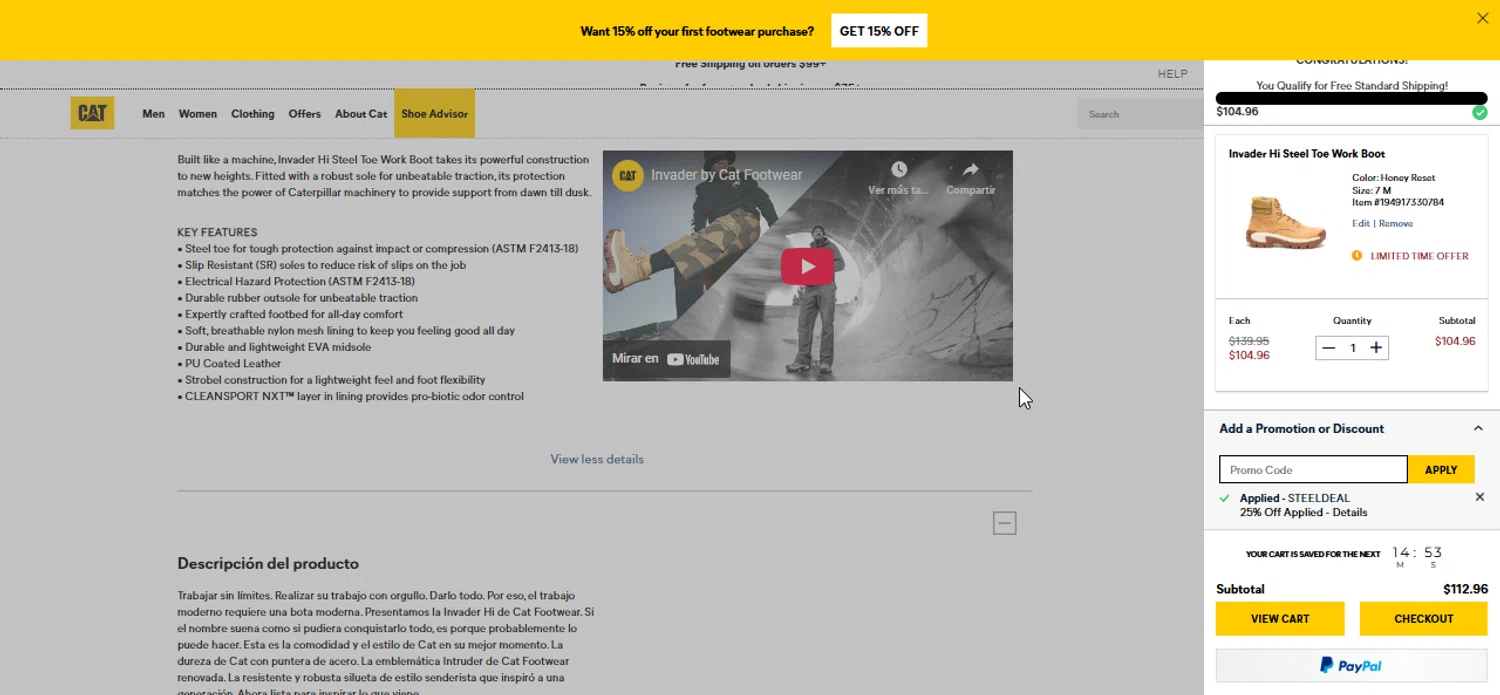Click the $112.96 subtotal amount
The height and width of the screenshot is (695, 1500).
(x=1466, y=589)
